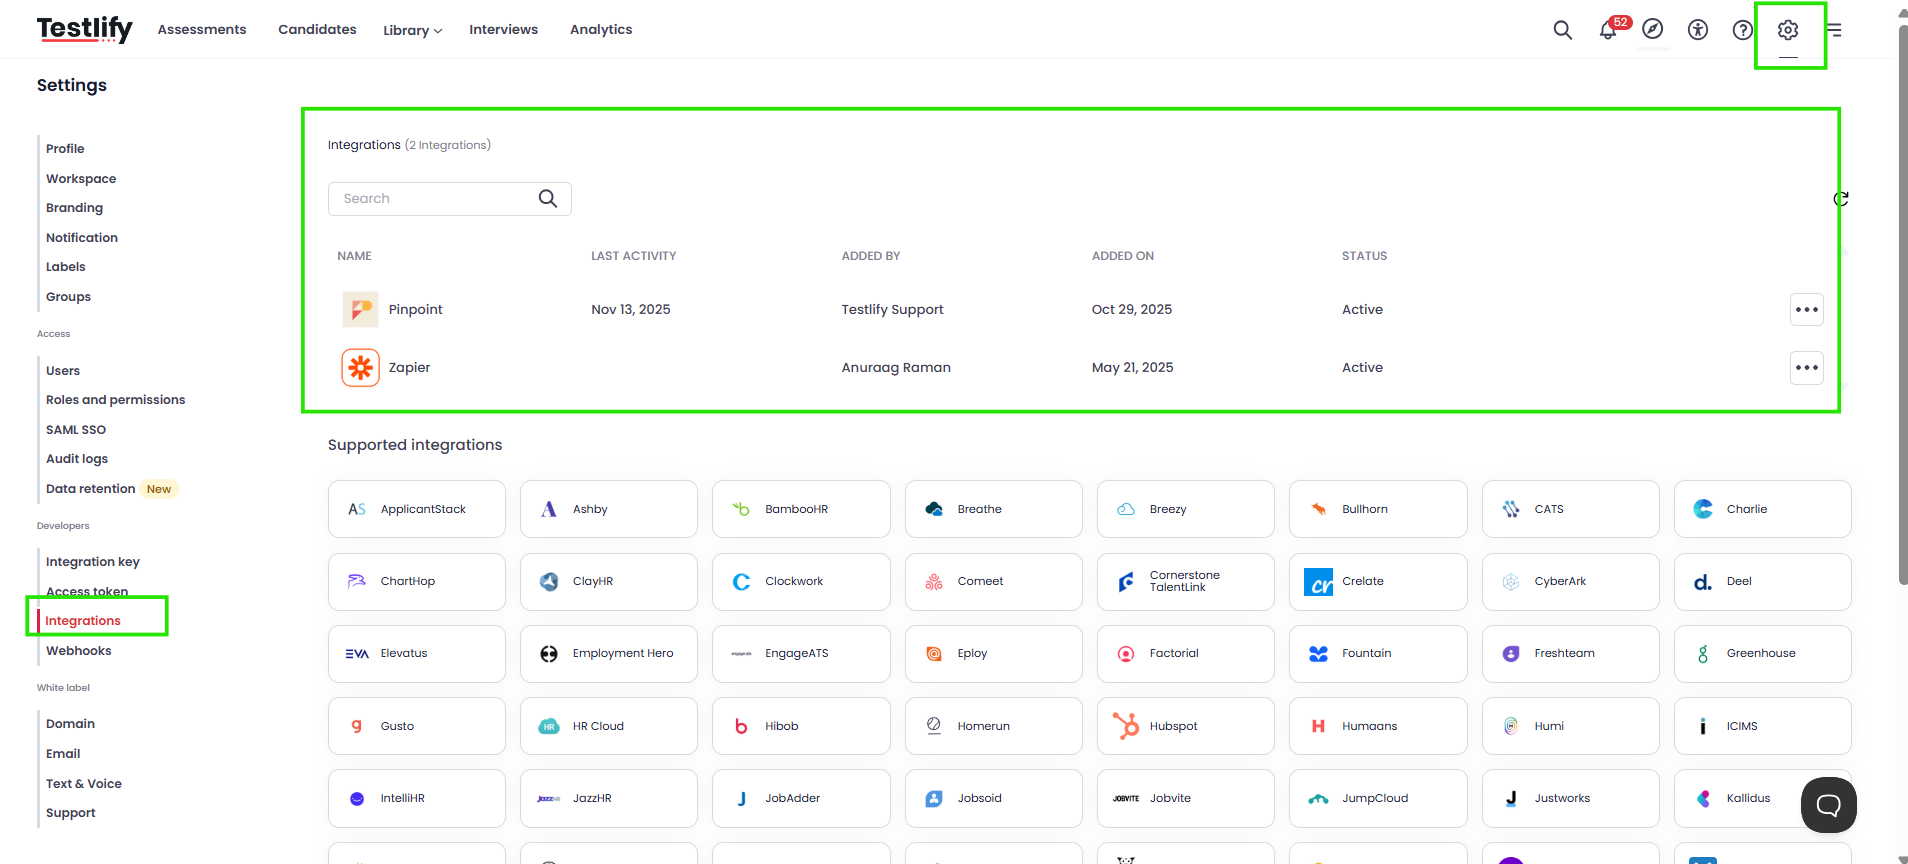Select the Hubspot integration card
Image resolution: width=1908 pixels, height=864 pixels.
click(1186, 726)
